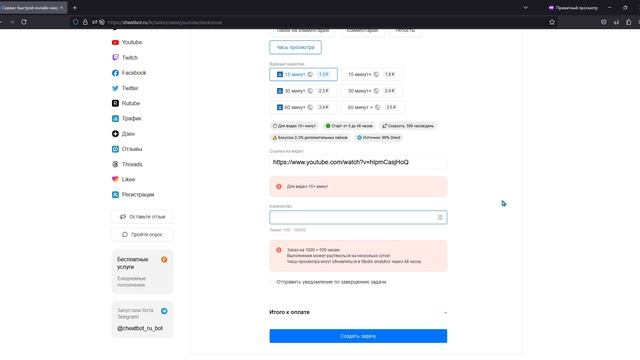Click the Пройти опрос button
Image resolution: width=640 pixels, height=360 pixels.
(142, 235)
